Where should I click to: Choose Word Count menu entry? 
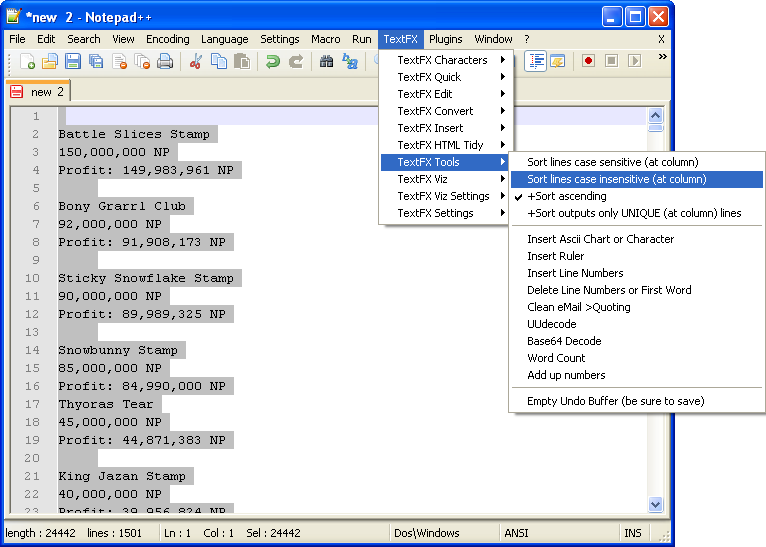[637, 358]
